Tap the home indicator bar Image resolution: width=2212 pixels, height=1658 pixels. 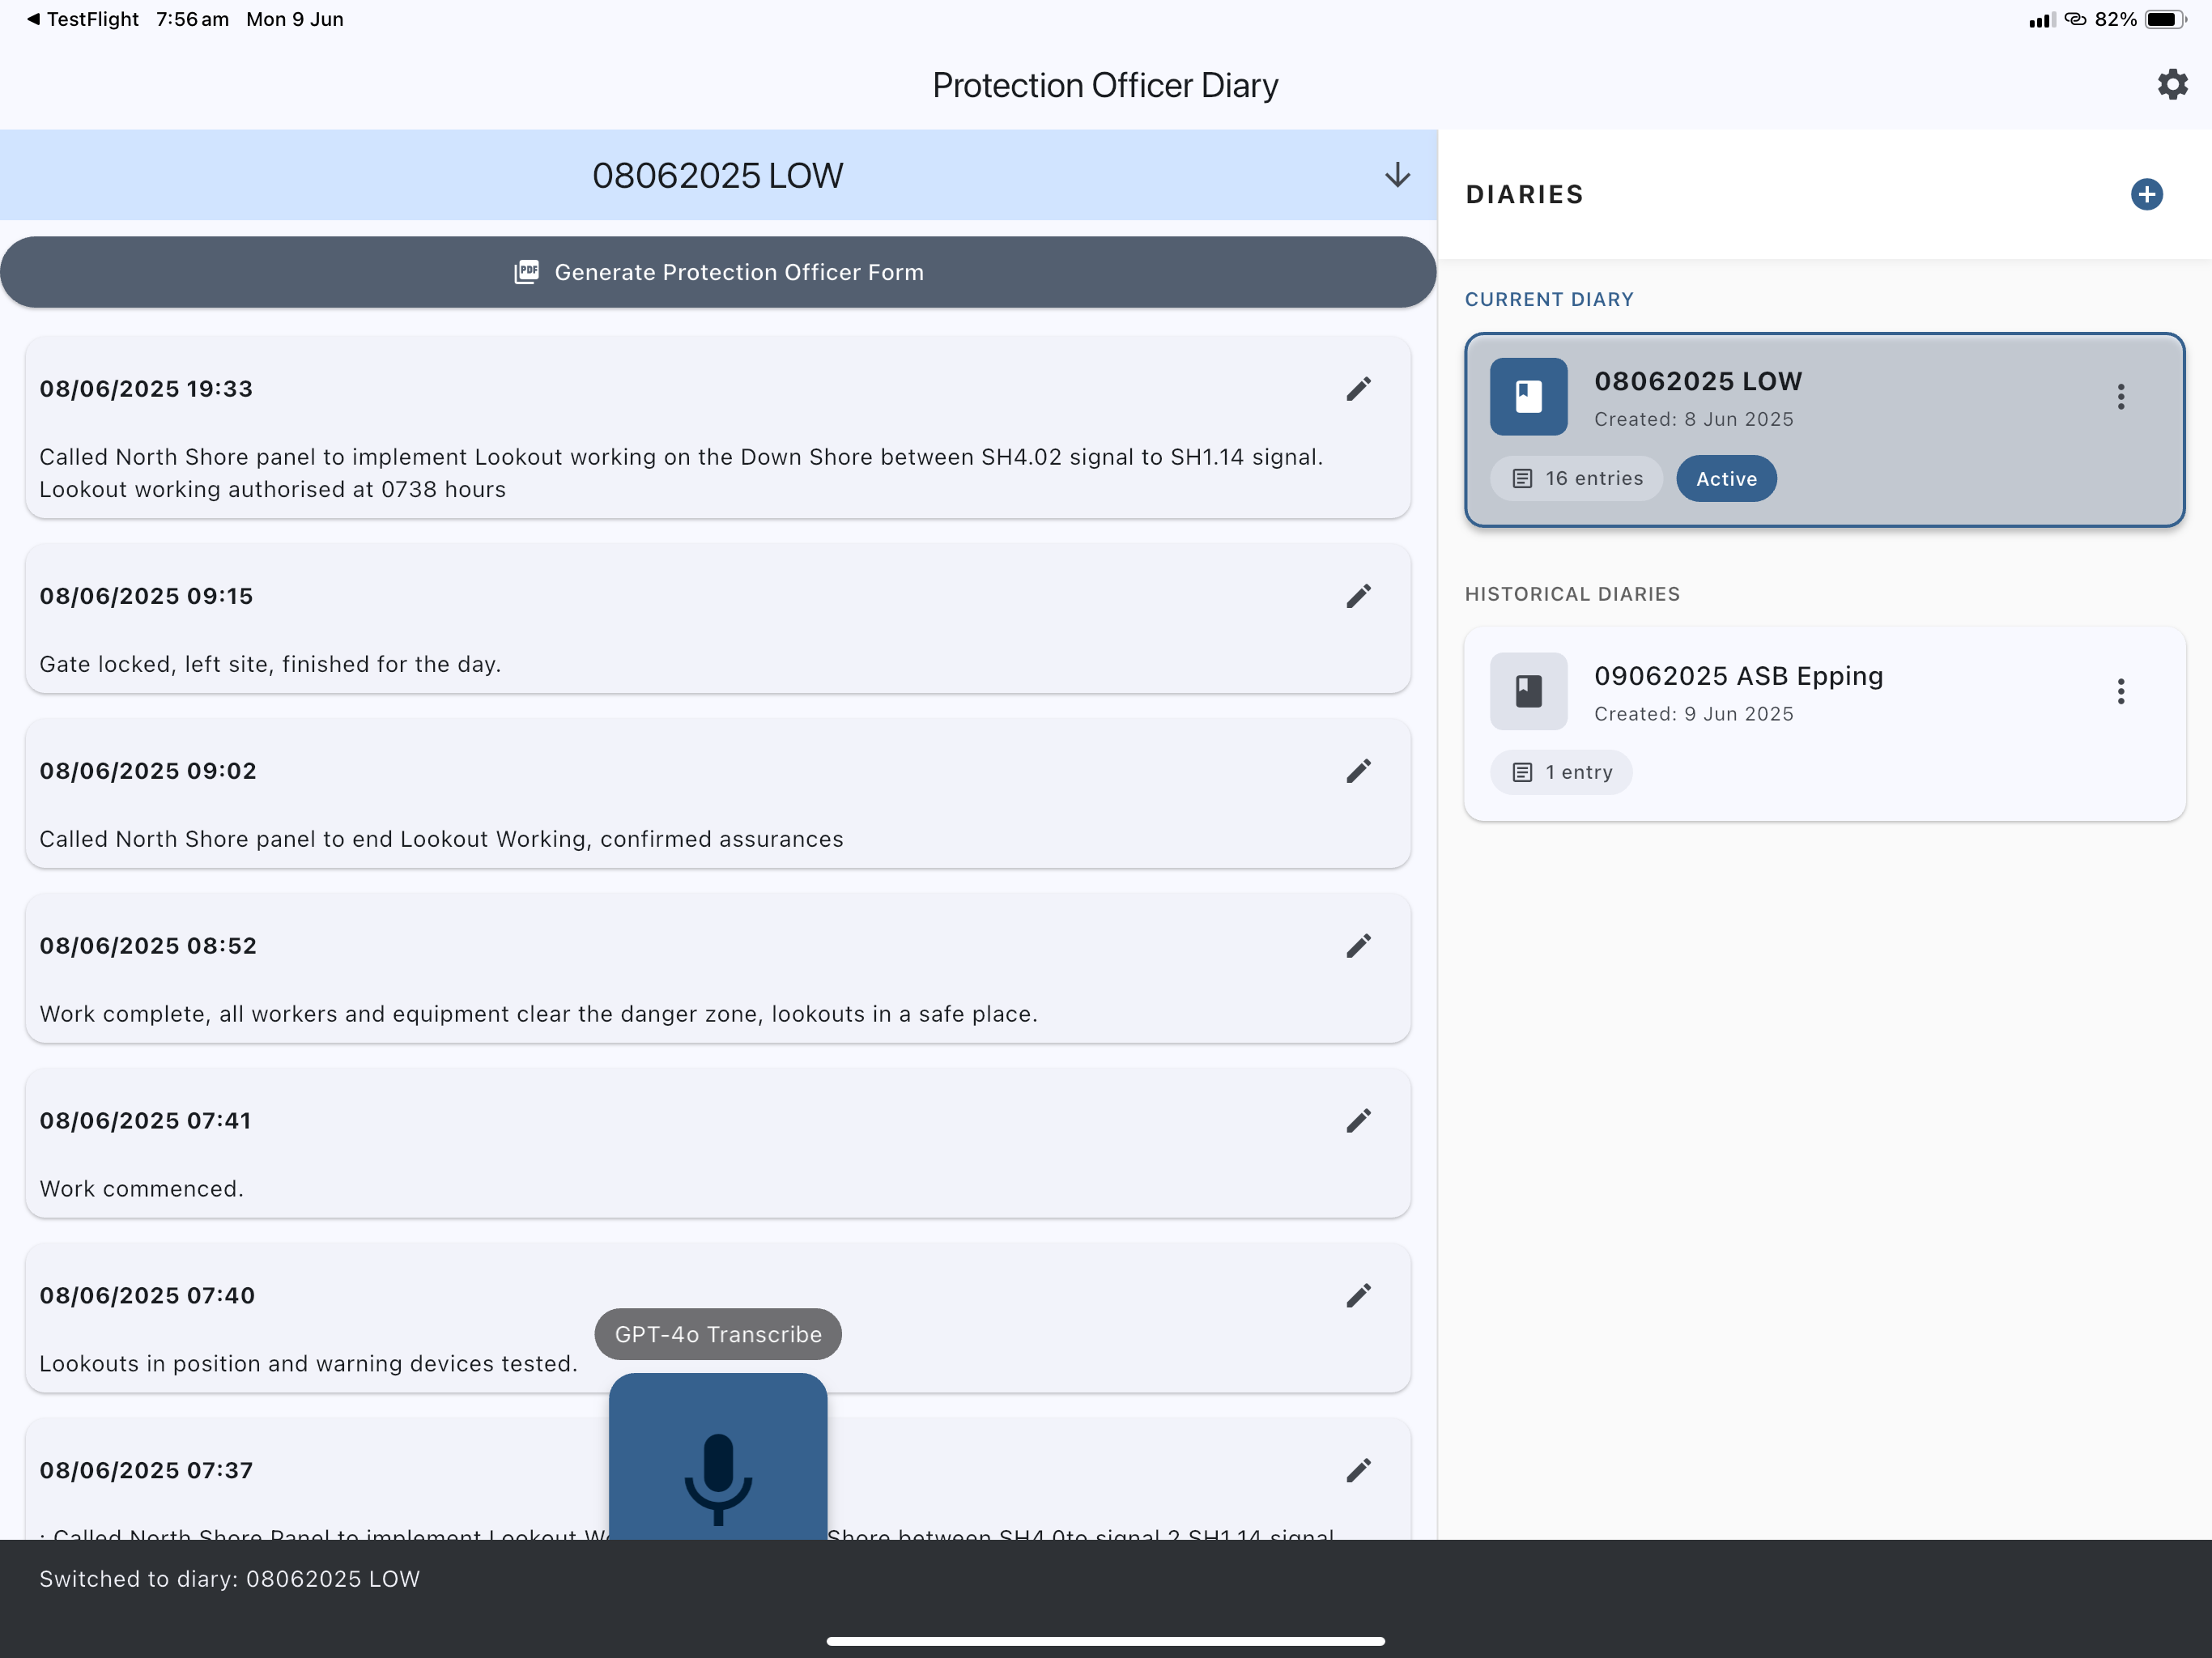pos(1105,1641)
